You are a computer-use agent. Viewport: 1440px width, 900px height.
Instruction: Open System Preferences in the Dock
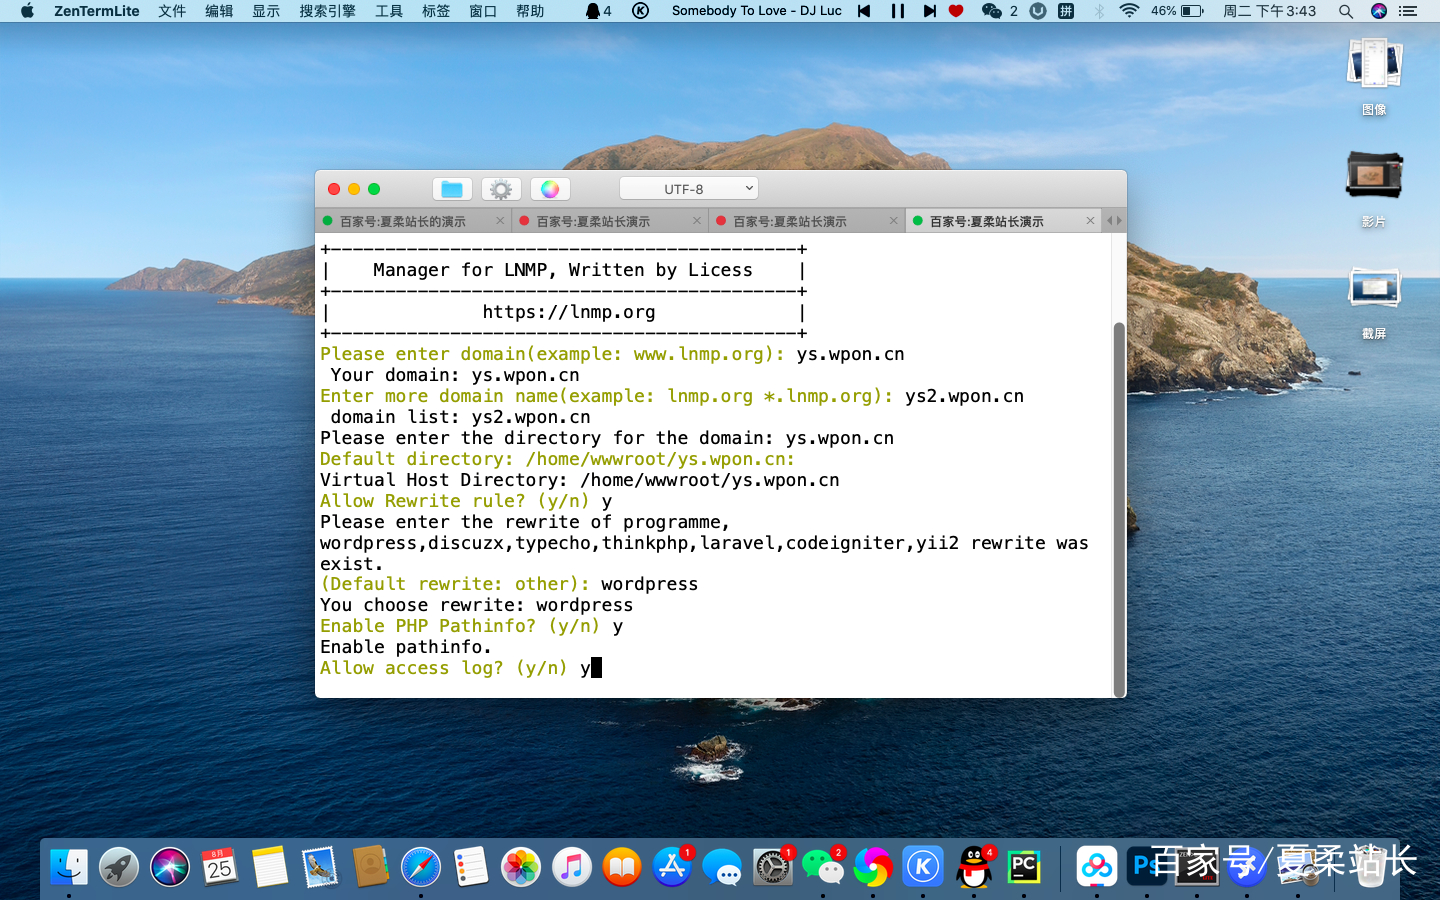[x=773, y=866]
